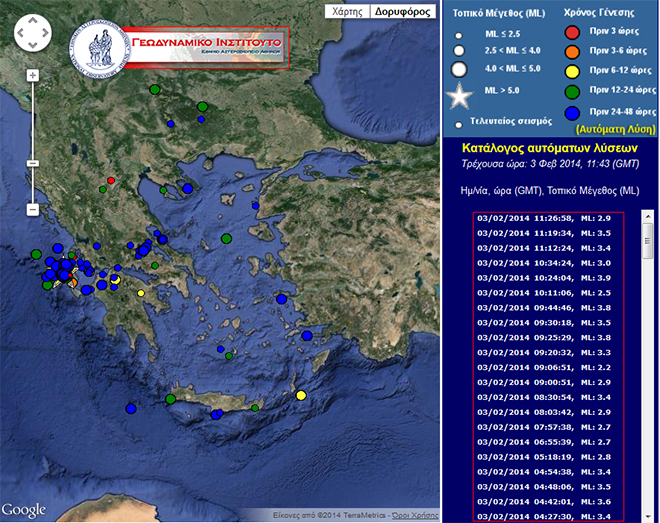
Task: Open the Όροι Χρήσης terms link
Action: tap(413, 516)
